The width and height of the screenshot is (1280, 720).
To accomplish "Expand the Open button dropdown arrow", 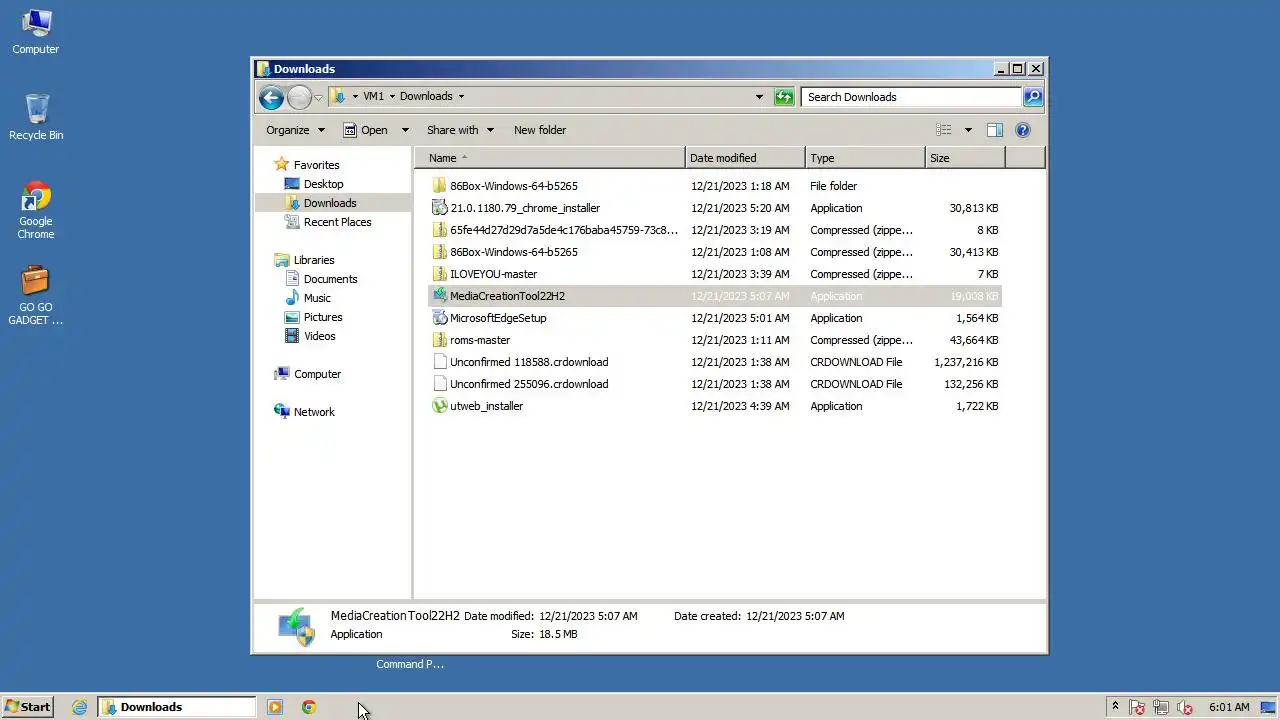I will pyautogui.click(x=405, y=130).
